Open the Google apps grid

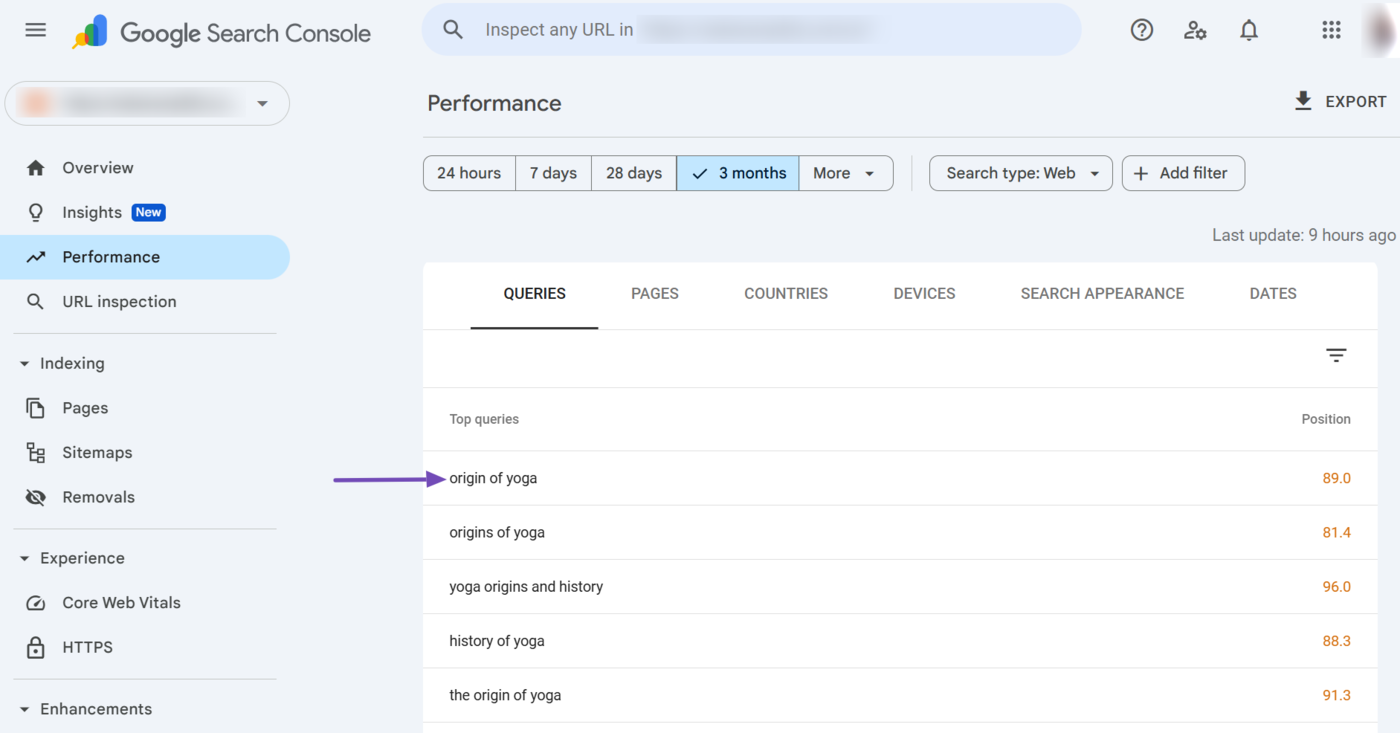coord(1331,30)
